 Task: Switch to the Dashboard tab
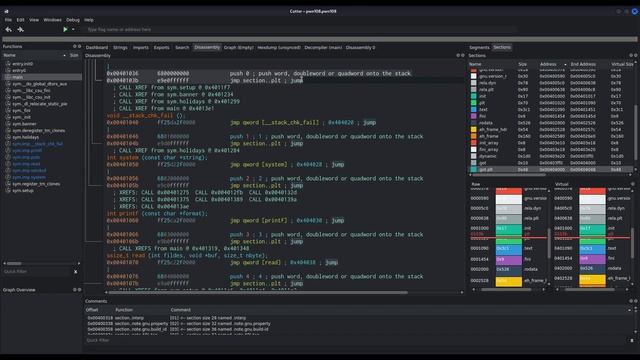point(97,47)
